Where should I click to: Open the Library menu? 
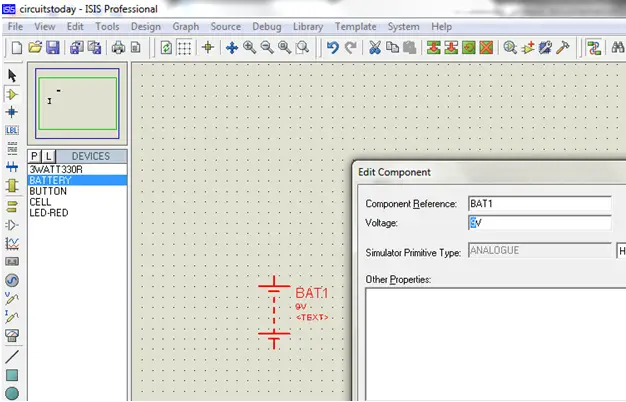point(308,27)
